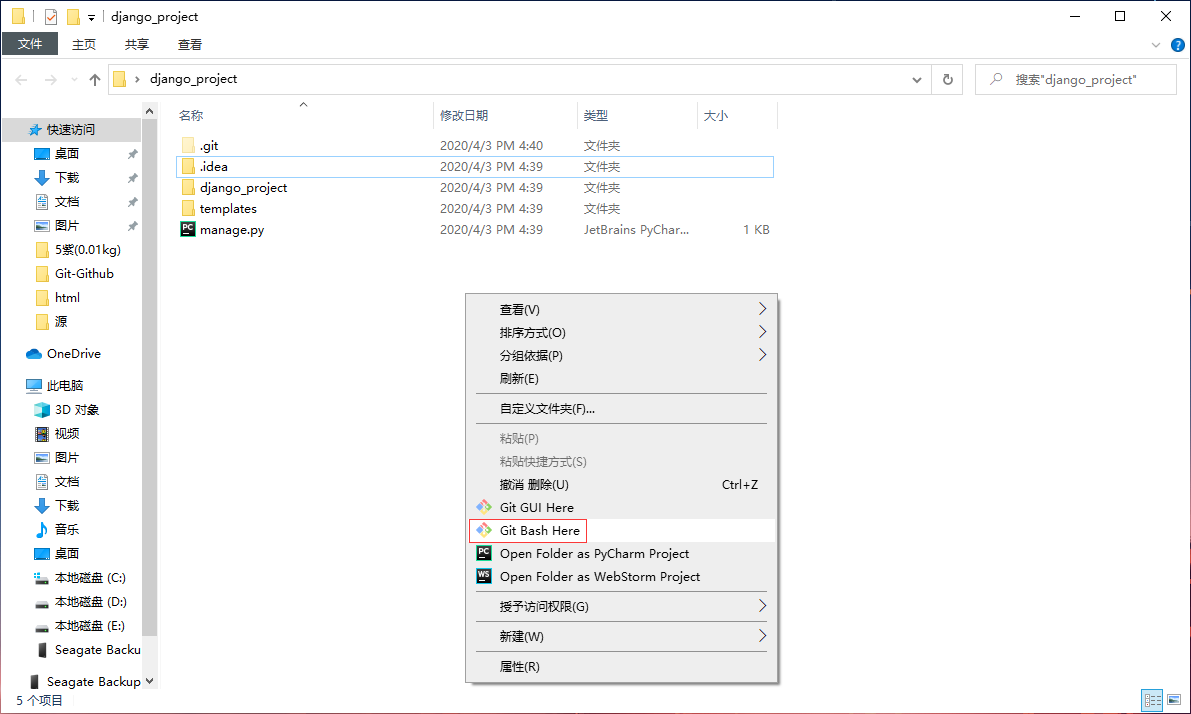This screenshot has width=1191, height=714.
Task: Click the manage.py PyCharm file icon
Action: pyautogui.click(x=188, y=229)
